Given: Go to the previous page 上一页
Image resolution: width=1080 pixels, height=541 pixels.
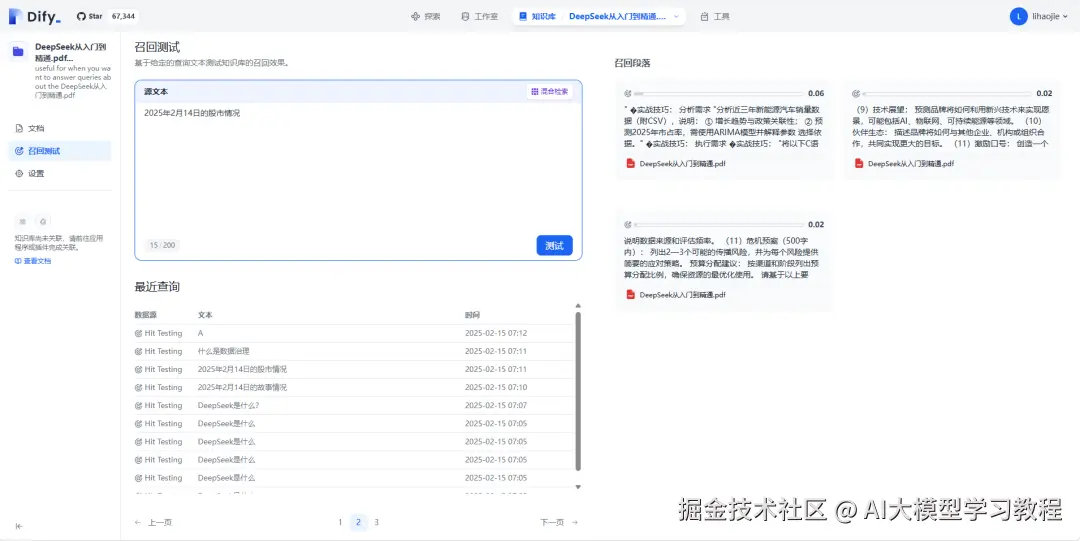Looking at the screenshot, I should [x=154, y=522].
